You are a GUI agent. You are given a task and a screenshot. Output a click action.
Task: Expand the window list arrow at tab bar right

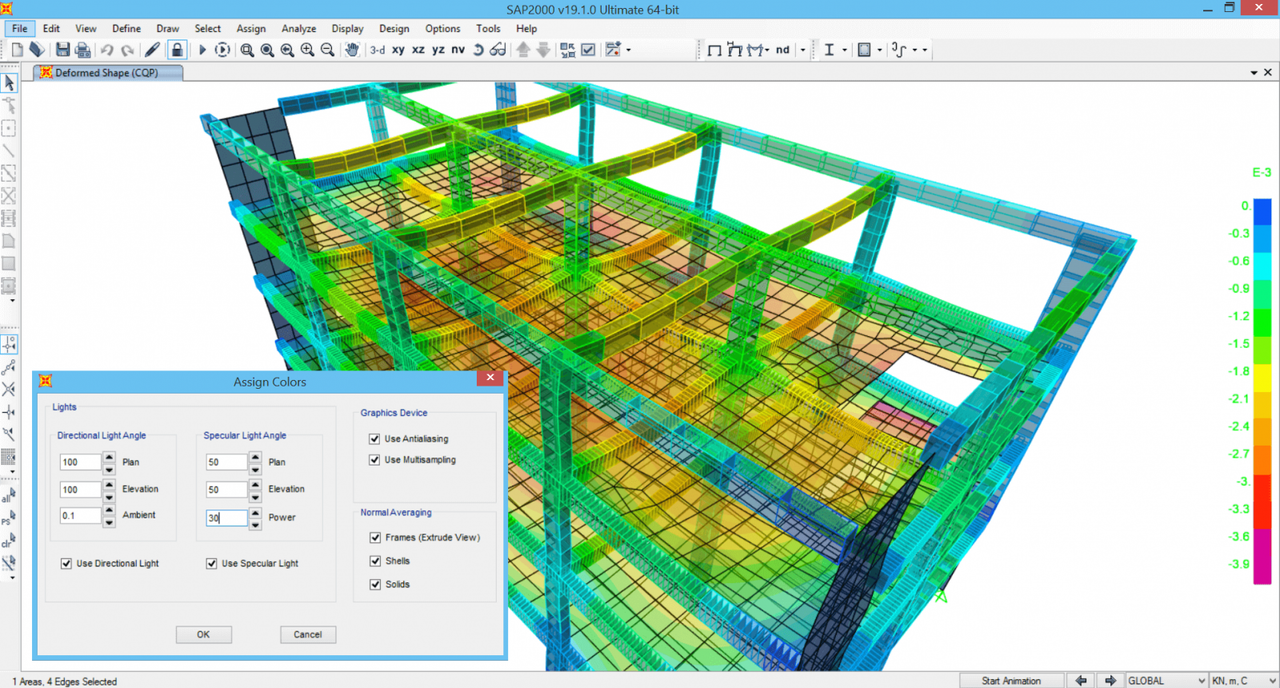coord(1254,73)
